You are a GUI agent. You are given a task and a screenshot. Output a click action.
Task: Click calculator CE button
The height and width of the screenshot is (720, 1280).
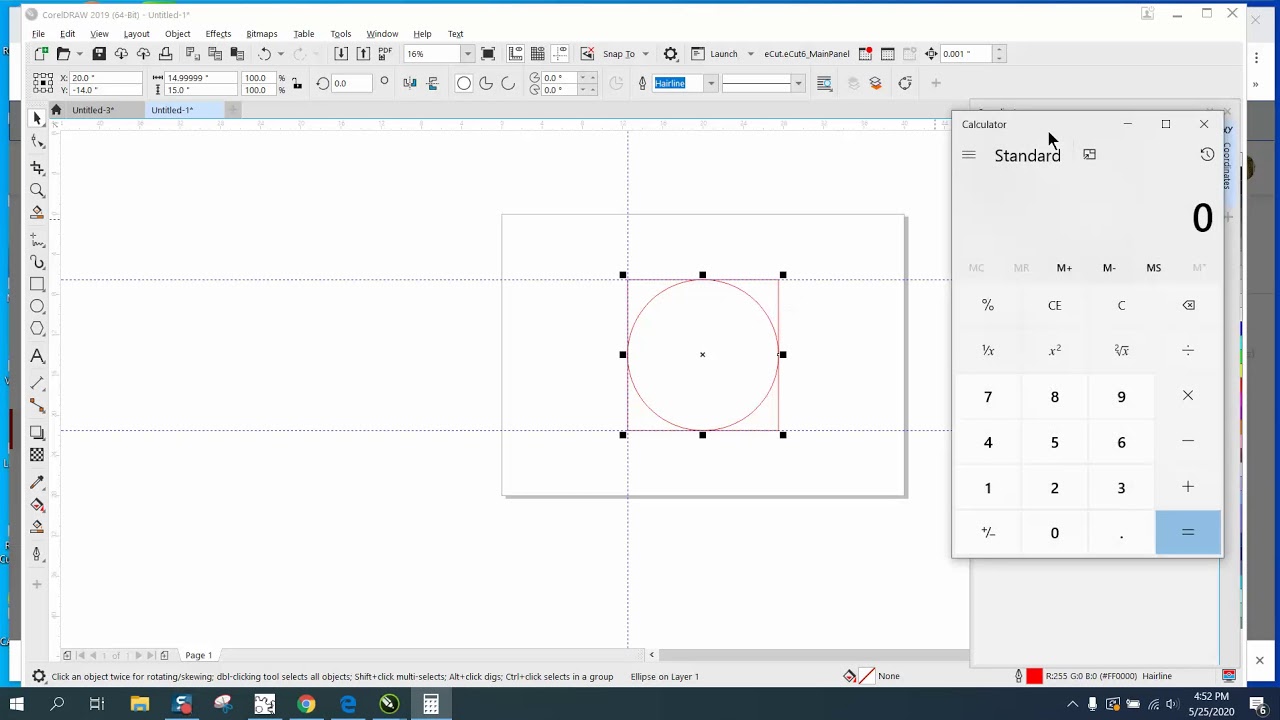click(1054, 305)
